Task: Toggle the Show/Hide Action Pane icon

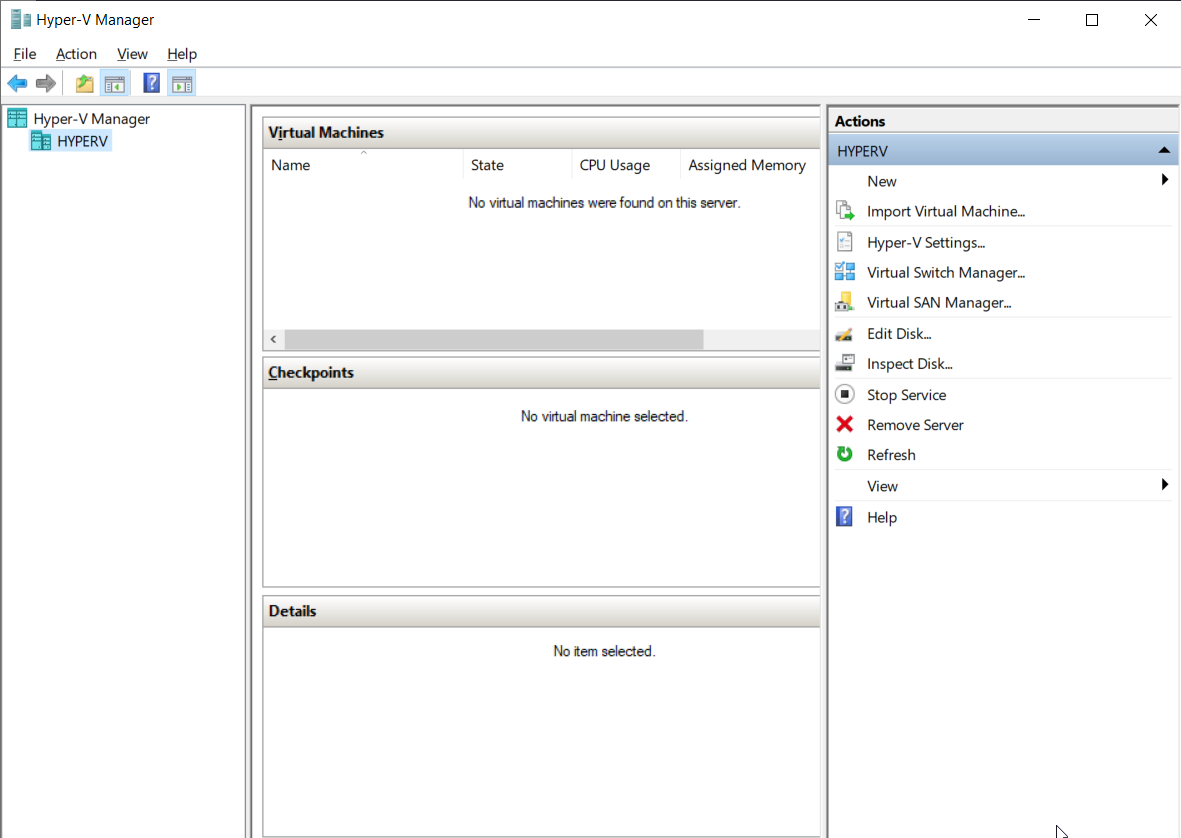Action: coord(181,84)
